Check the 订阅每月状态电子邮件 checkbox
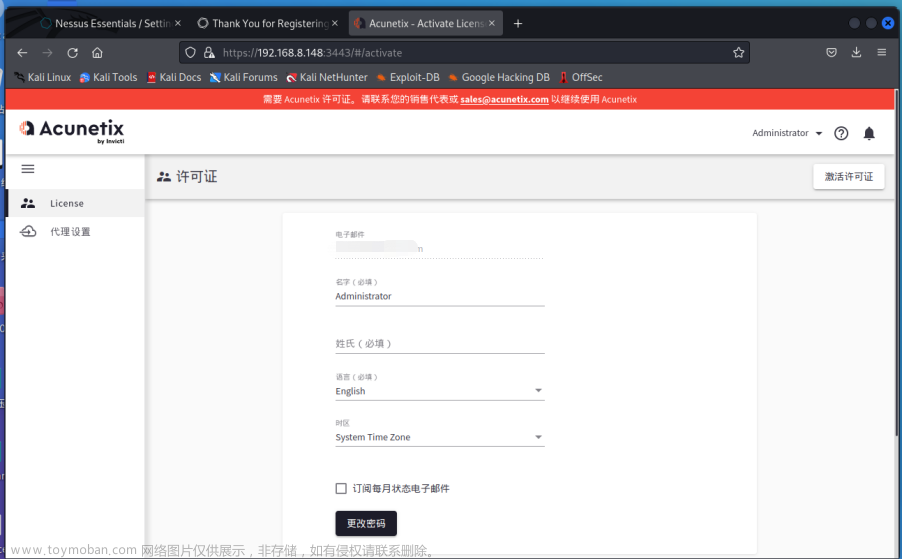 341,488
